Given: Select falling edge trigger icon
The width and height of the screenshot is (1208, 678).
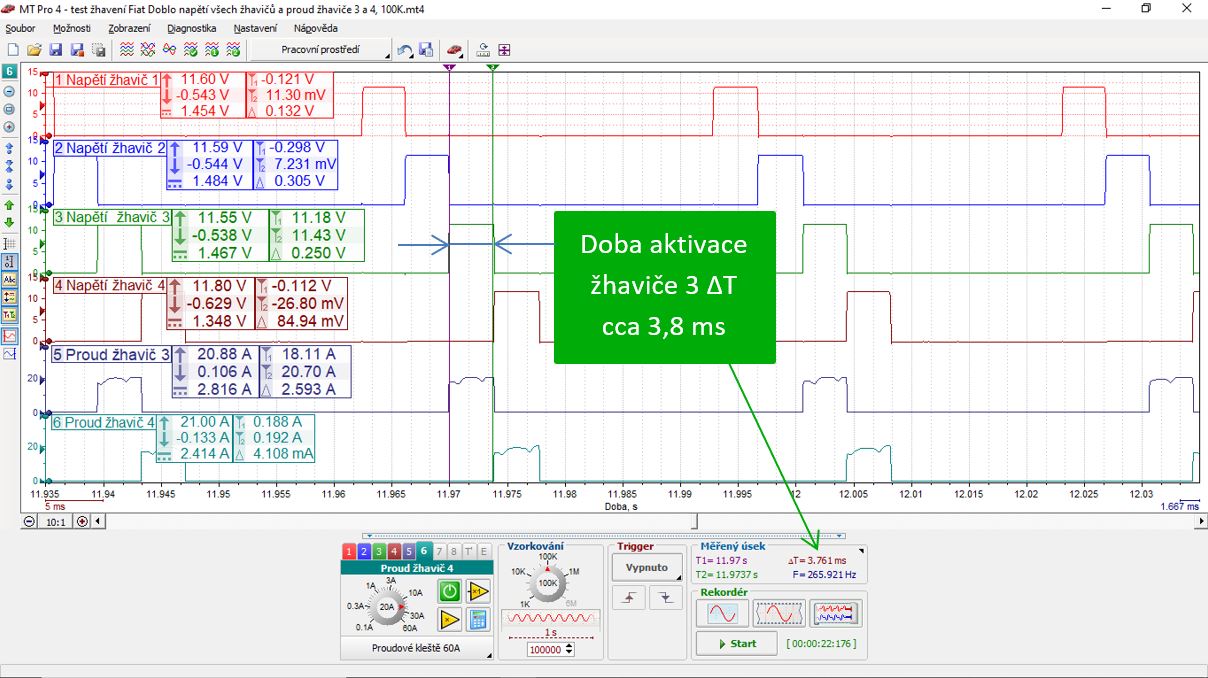Looking at the screenshot, I should pos(664,597).
